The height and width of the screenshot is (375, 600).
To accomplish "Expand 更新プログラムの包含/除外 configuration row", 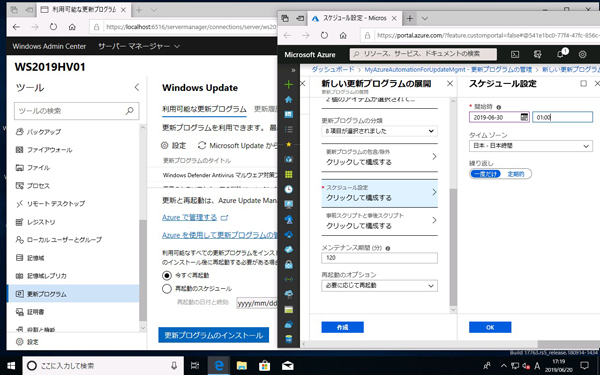I will 379,157.
